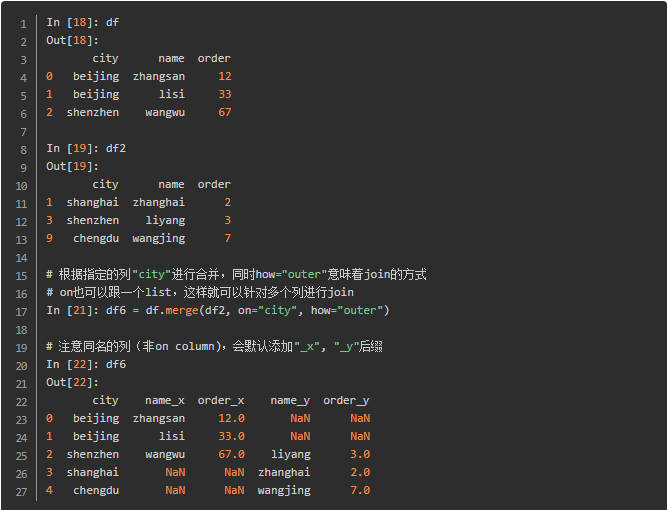
Task: Click how="outer" argument in the merge call
Action: (347, 310)
